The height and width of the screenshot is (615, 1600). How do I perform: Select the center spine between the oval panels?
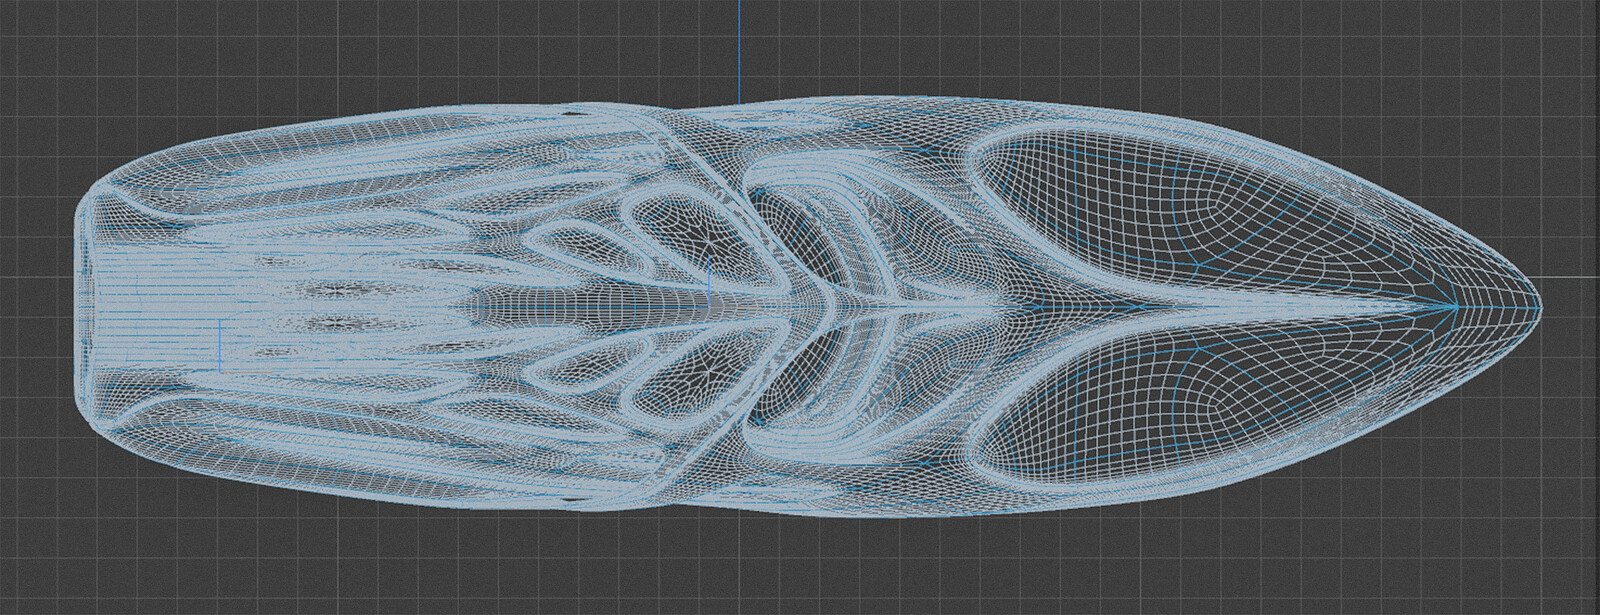(1200, 305)
